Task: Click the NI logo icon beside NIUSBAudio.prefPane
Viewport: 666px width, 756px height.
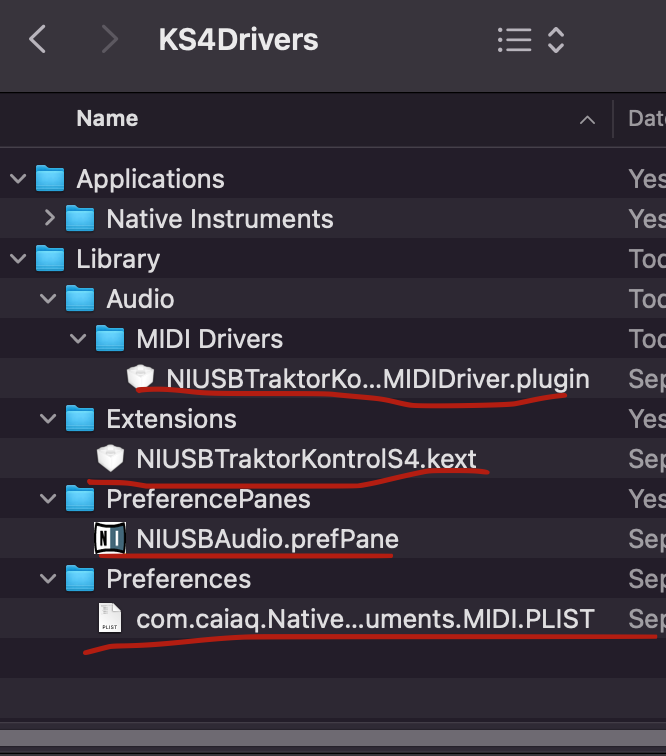Action: point(109,539)
